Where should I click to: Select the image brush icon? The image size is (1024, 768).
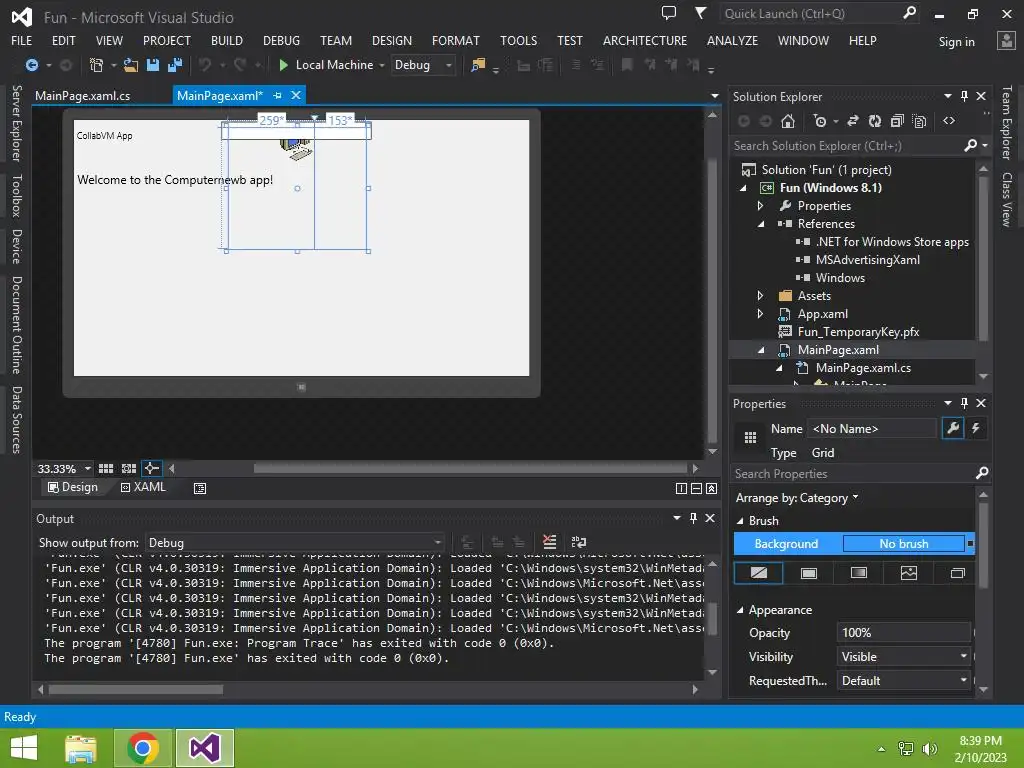tap(908, 573)
